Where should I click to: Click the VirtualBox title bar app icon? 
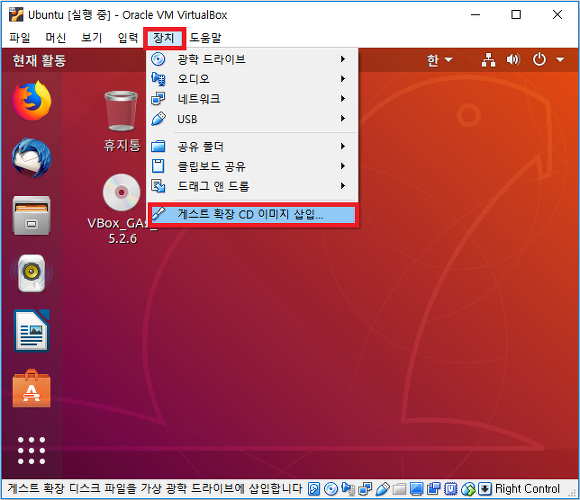[16, 15]
